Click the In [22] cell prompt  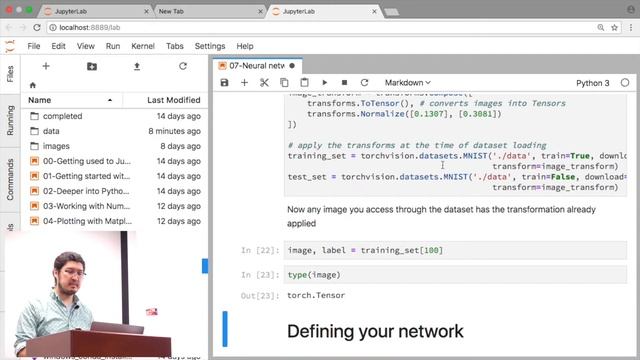click(260, 250)
